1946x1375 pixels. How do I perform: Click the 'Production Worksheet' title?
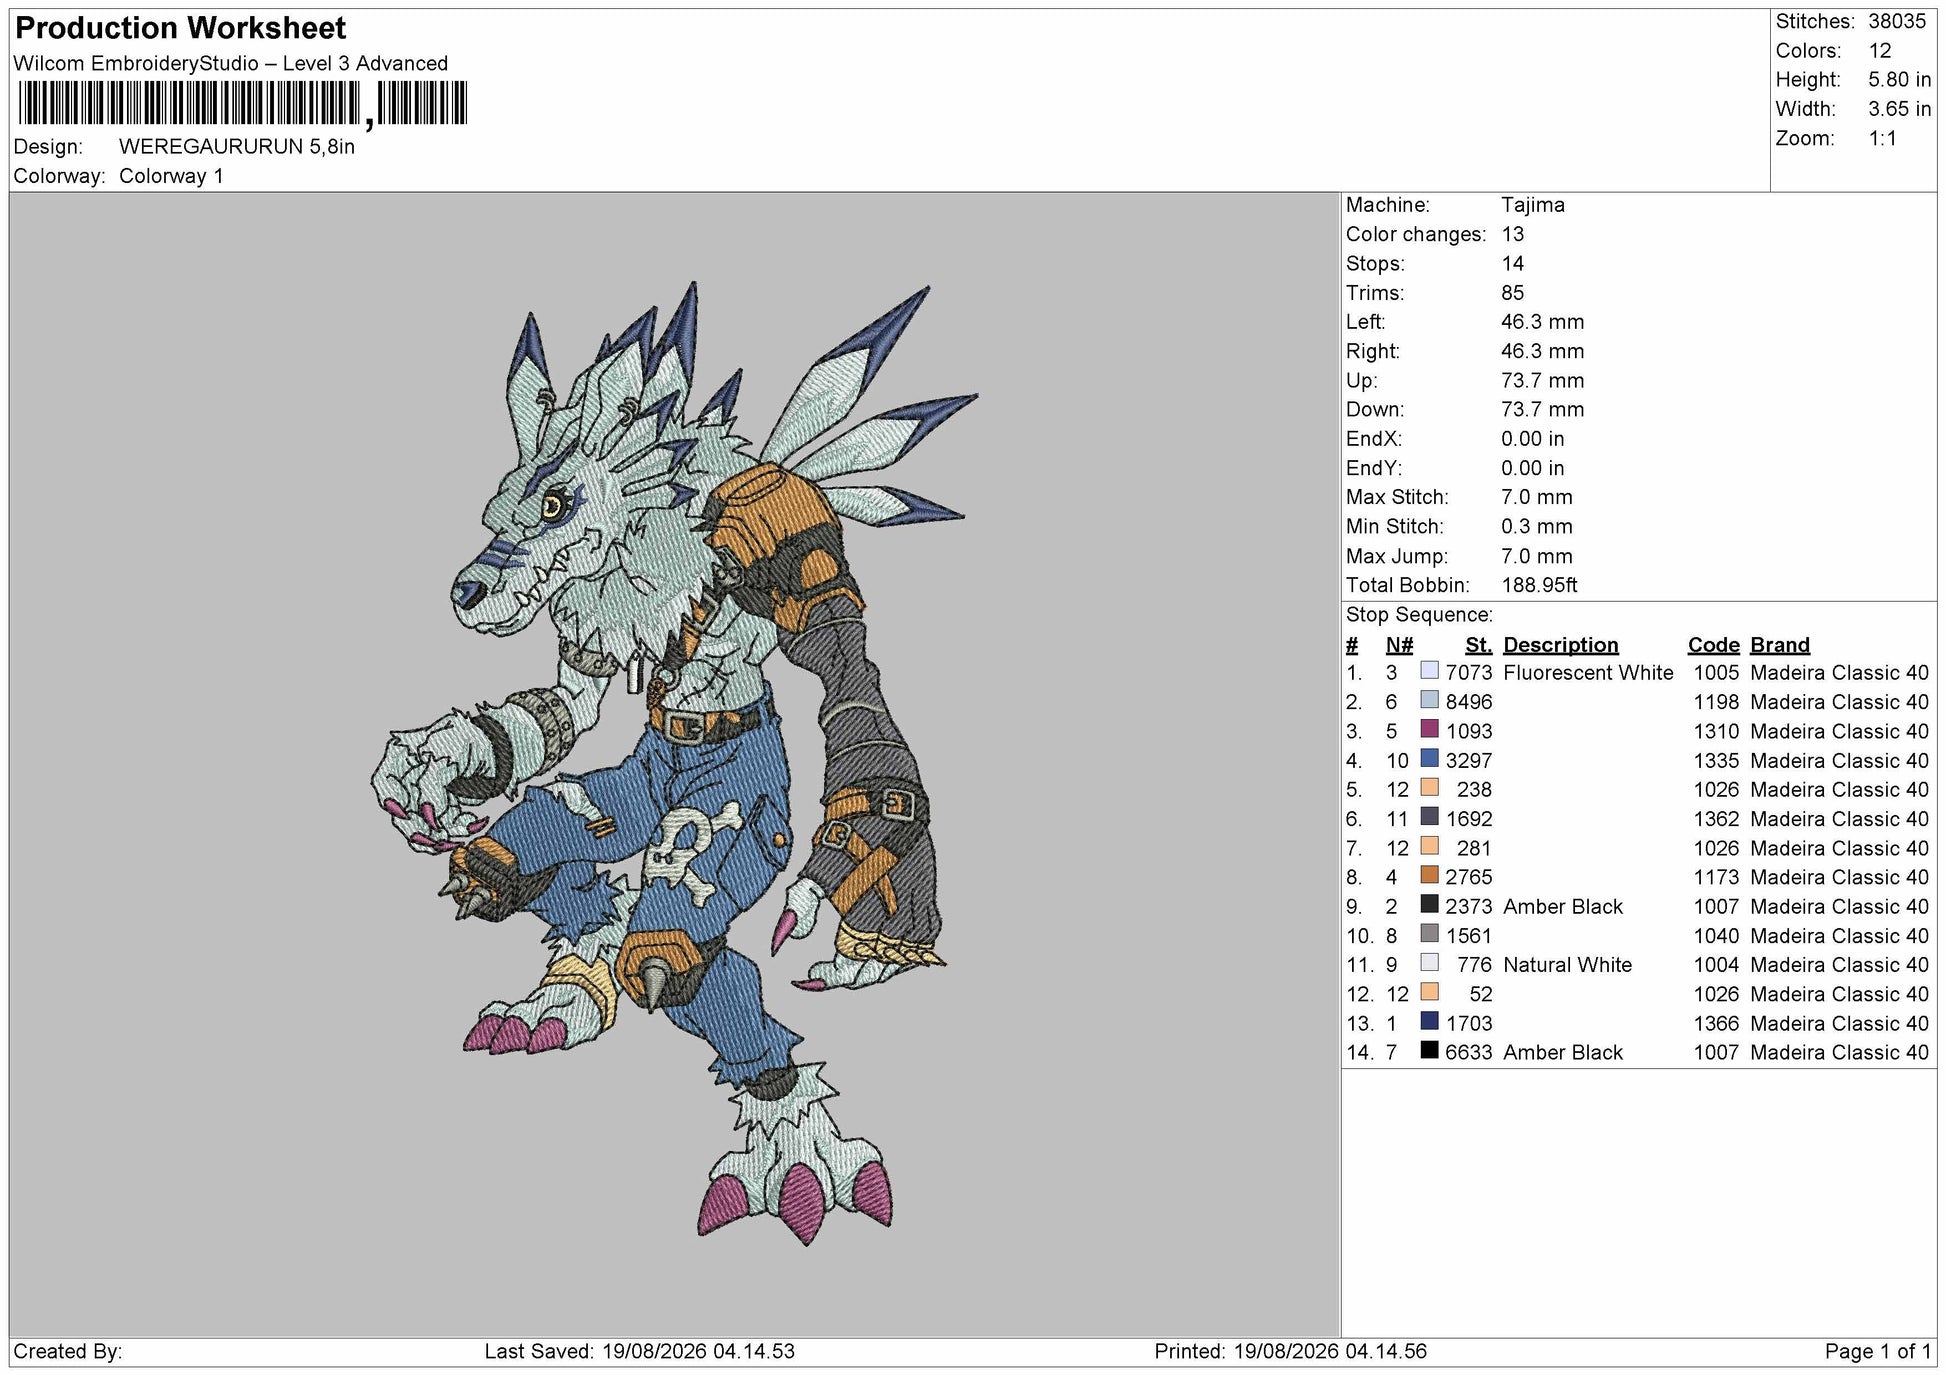pyautogui.click(x=181, y=28)
